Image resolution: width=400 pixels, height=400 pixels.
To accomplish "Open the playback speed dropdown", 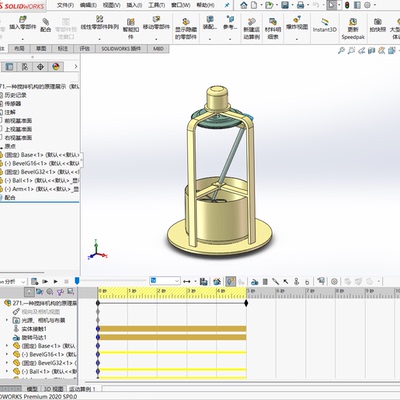I will 165,281.
